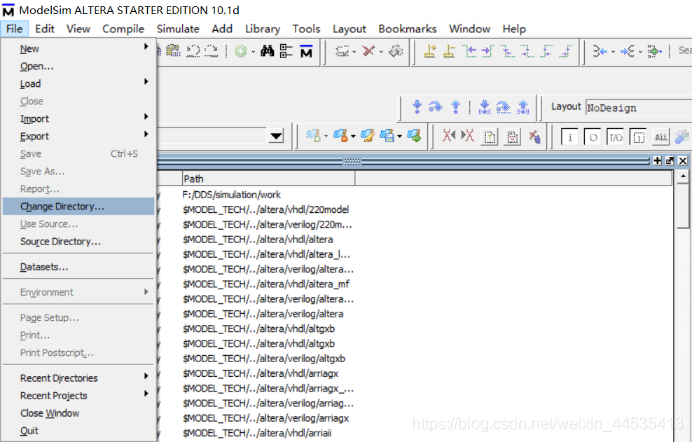The image size is (693, 442).
Task: Open the Tools menu
Action: coord(306,29)
